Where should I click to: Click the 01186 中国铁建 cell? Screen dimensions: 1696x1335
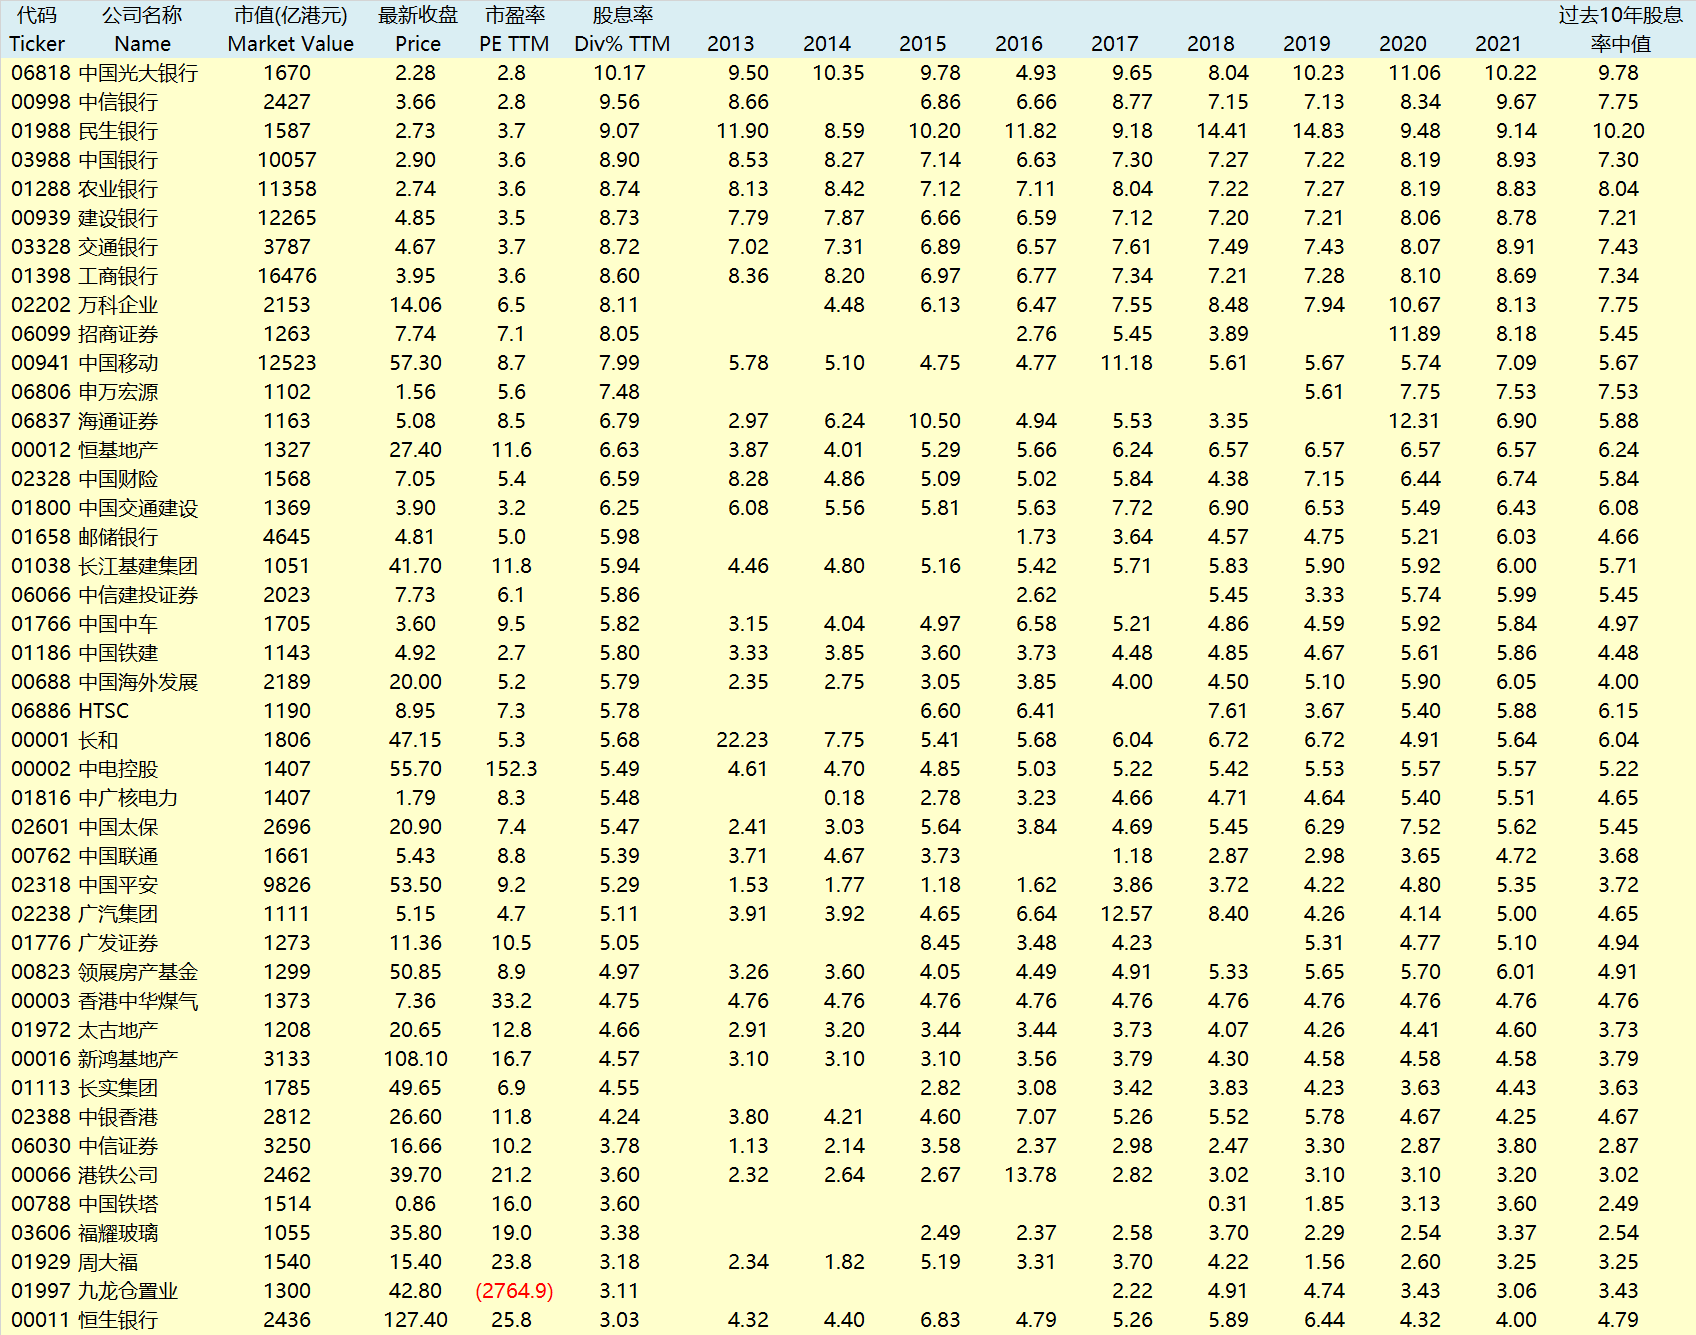tap(84, 653)
